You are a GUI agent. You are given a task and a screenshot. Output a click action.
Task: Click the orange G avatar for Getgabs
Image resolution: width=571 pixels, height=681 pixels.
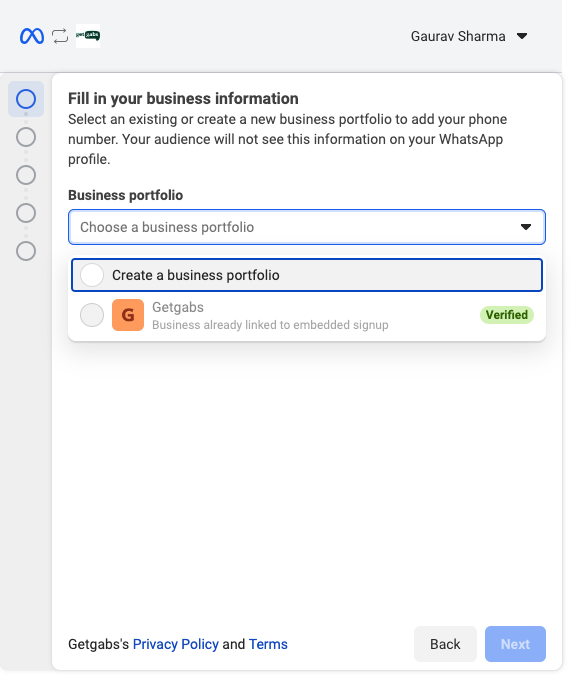coord(128,315)
